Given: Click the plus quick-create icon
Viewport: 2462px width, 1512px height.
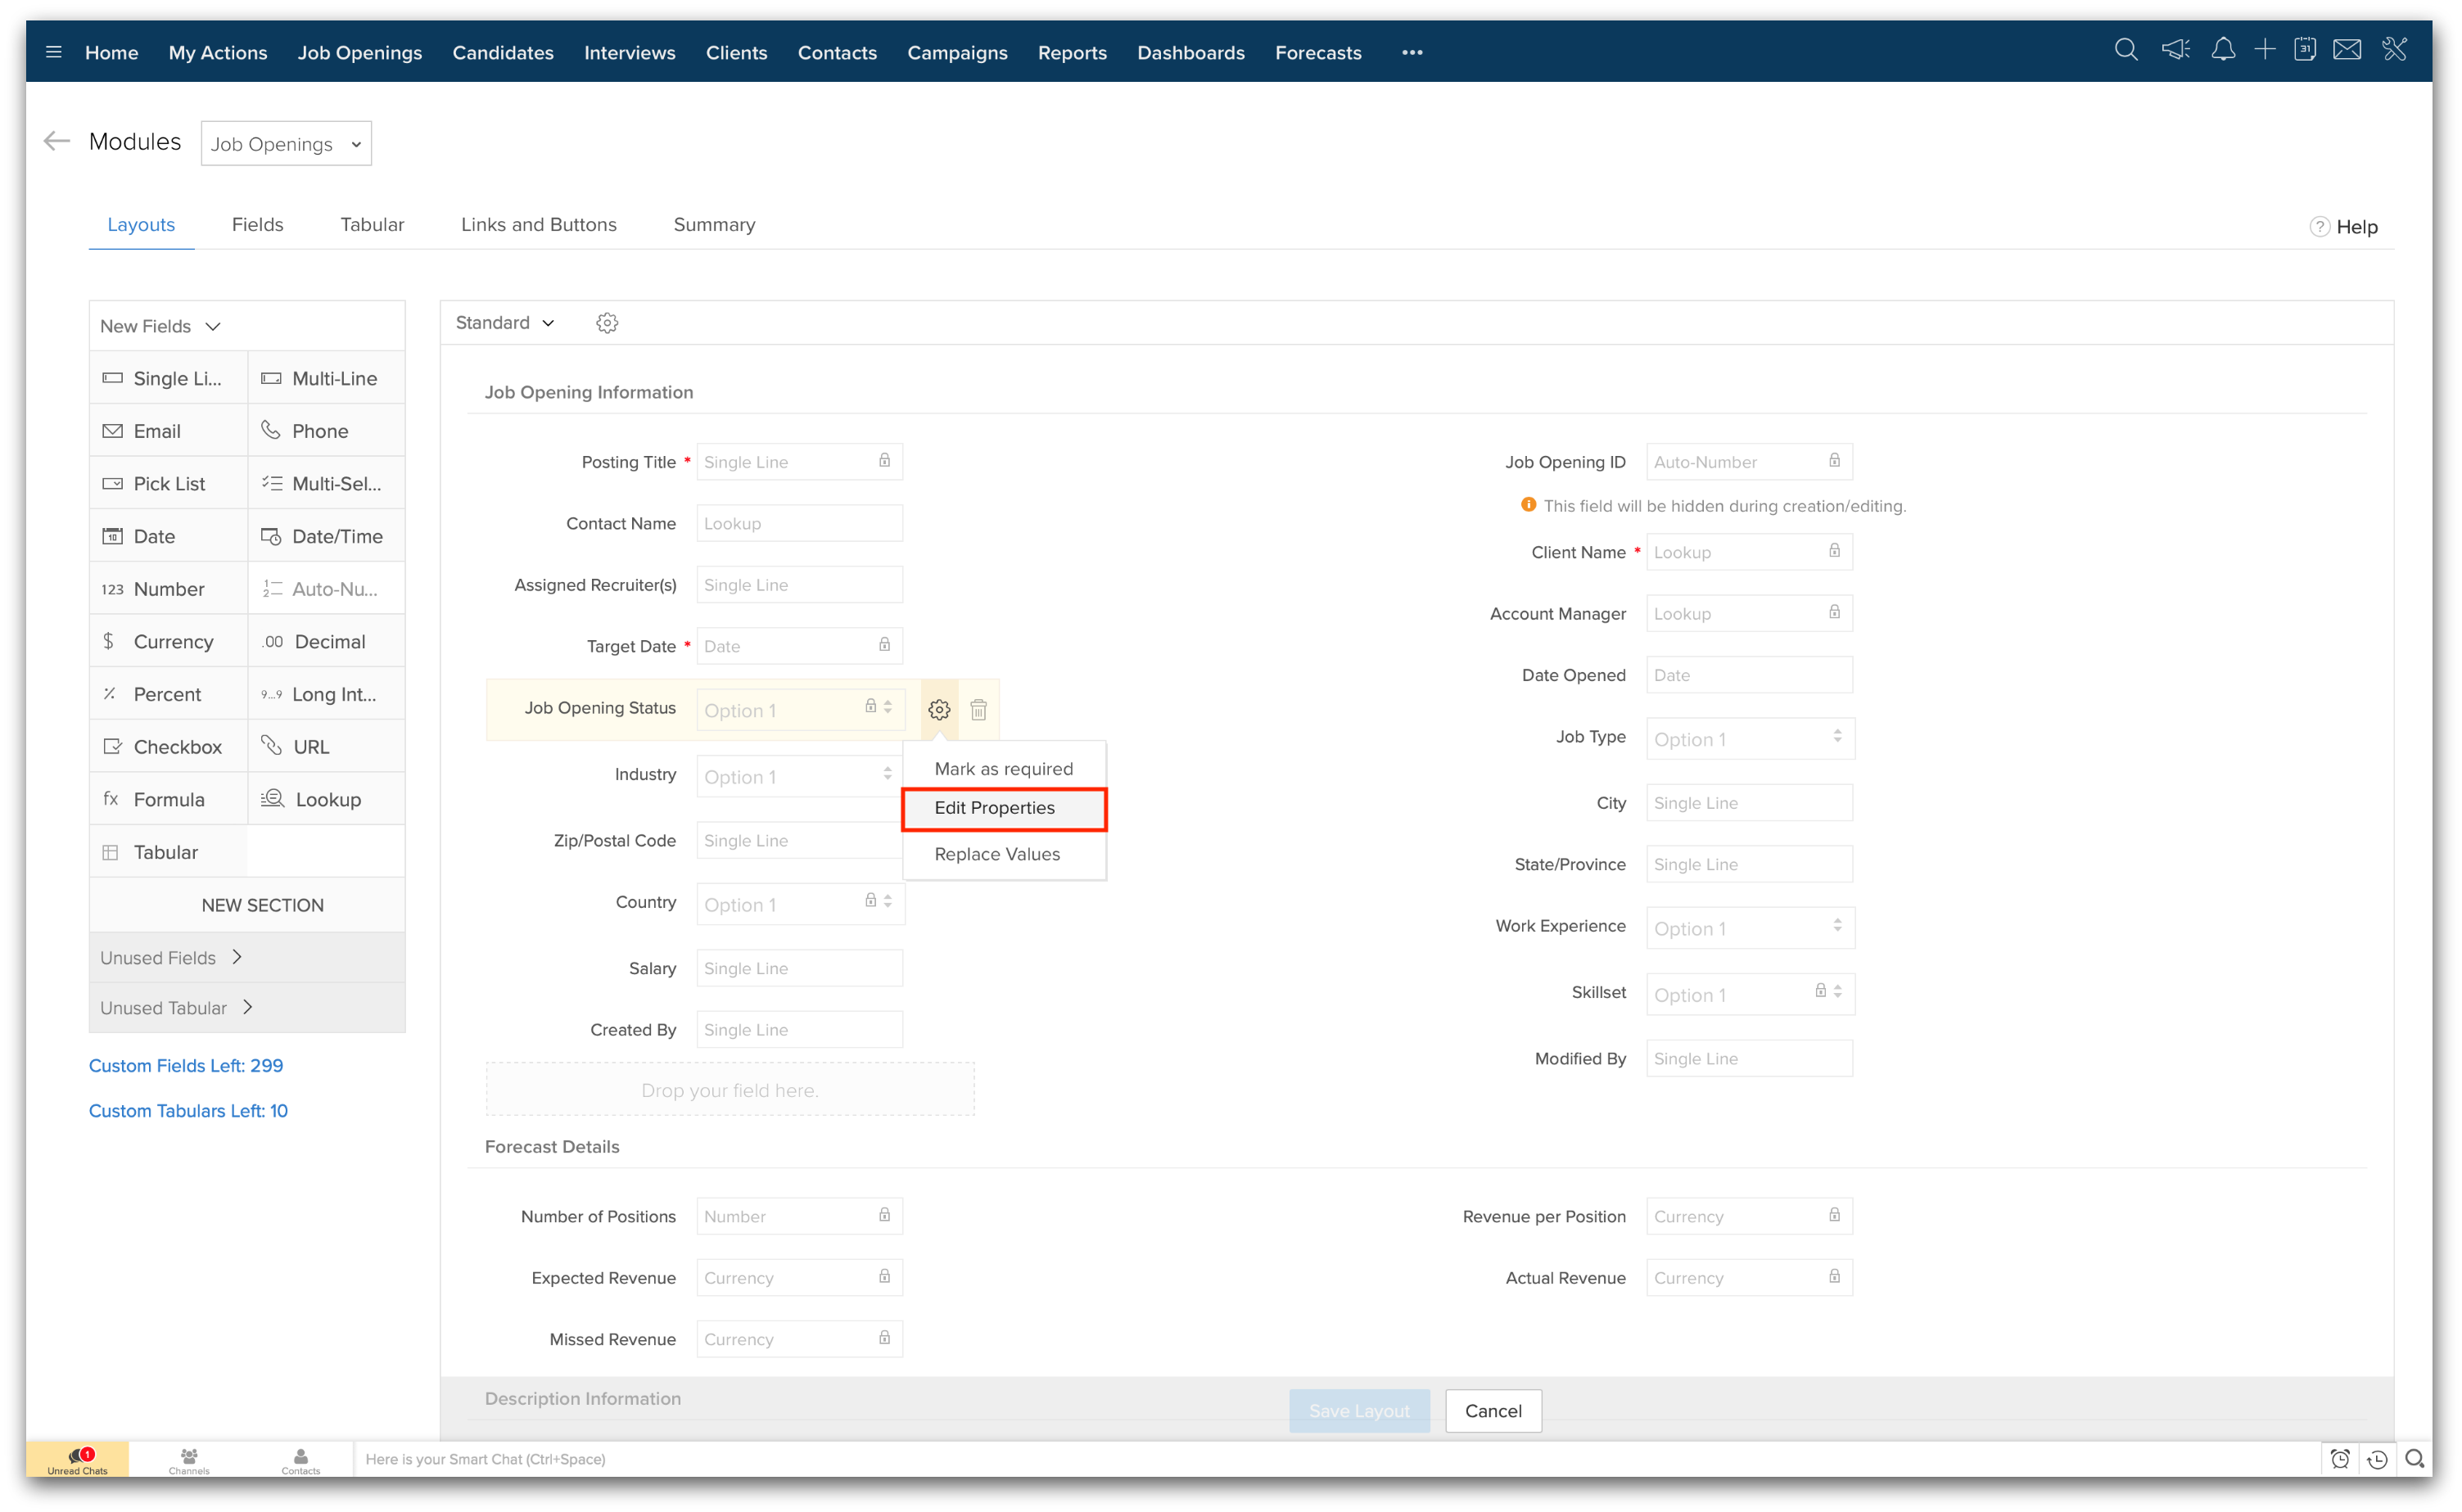Looking at the screenshot, I should pyautogui.click(x=2265, y=50).
